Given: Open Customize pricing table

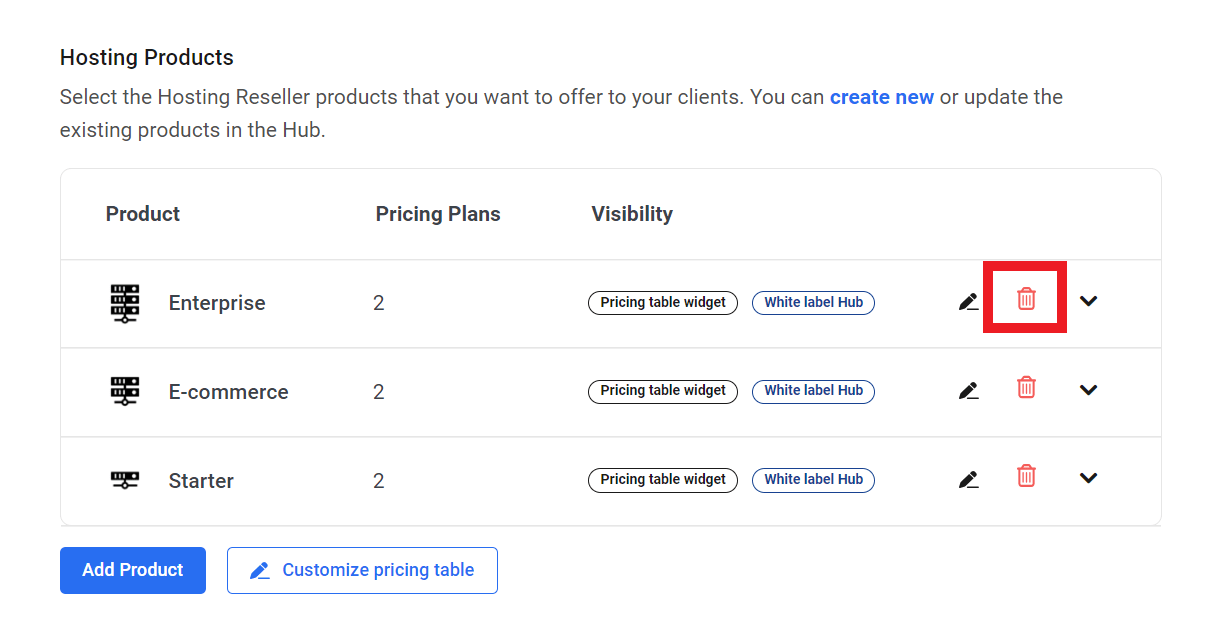Looking at the screenshot, I should click(362, 570).
